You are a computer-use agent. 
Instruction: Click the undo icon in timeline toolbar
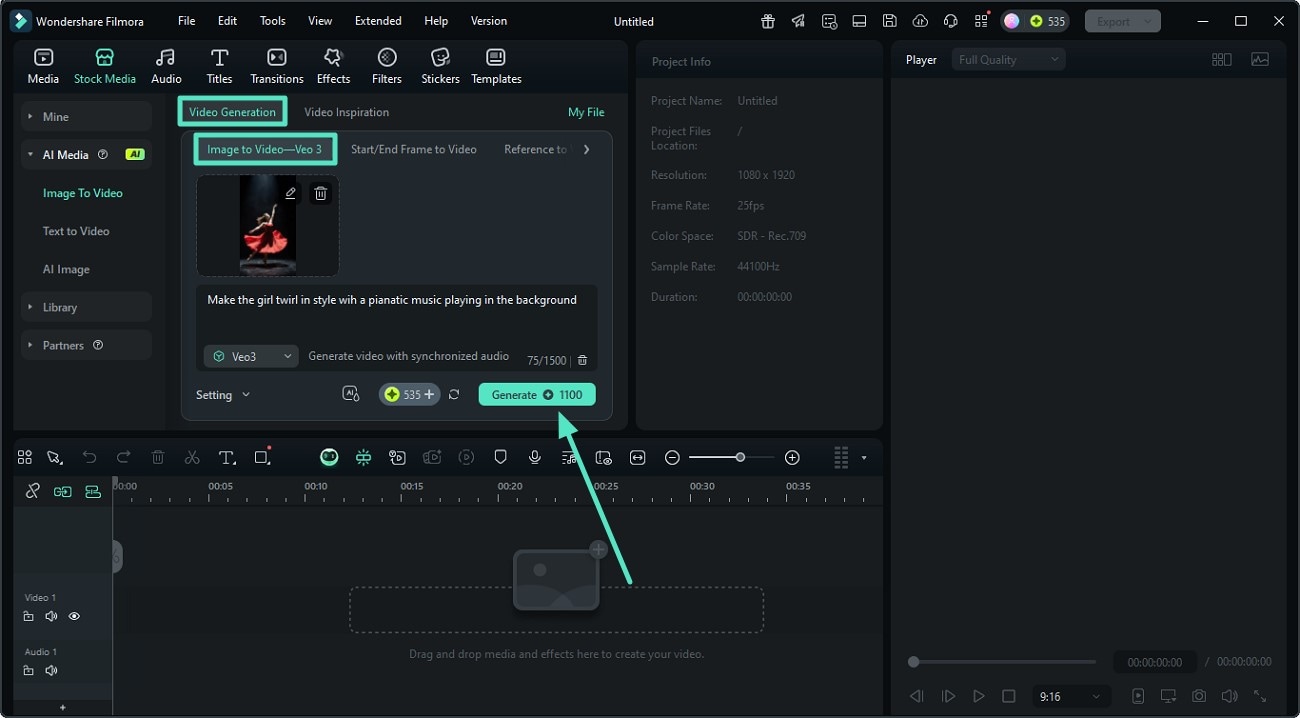tap(90, 457)
